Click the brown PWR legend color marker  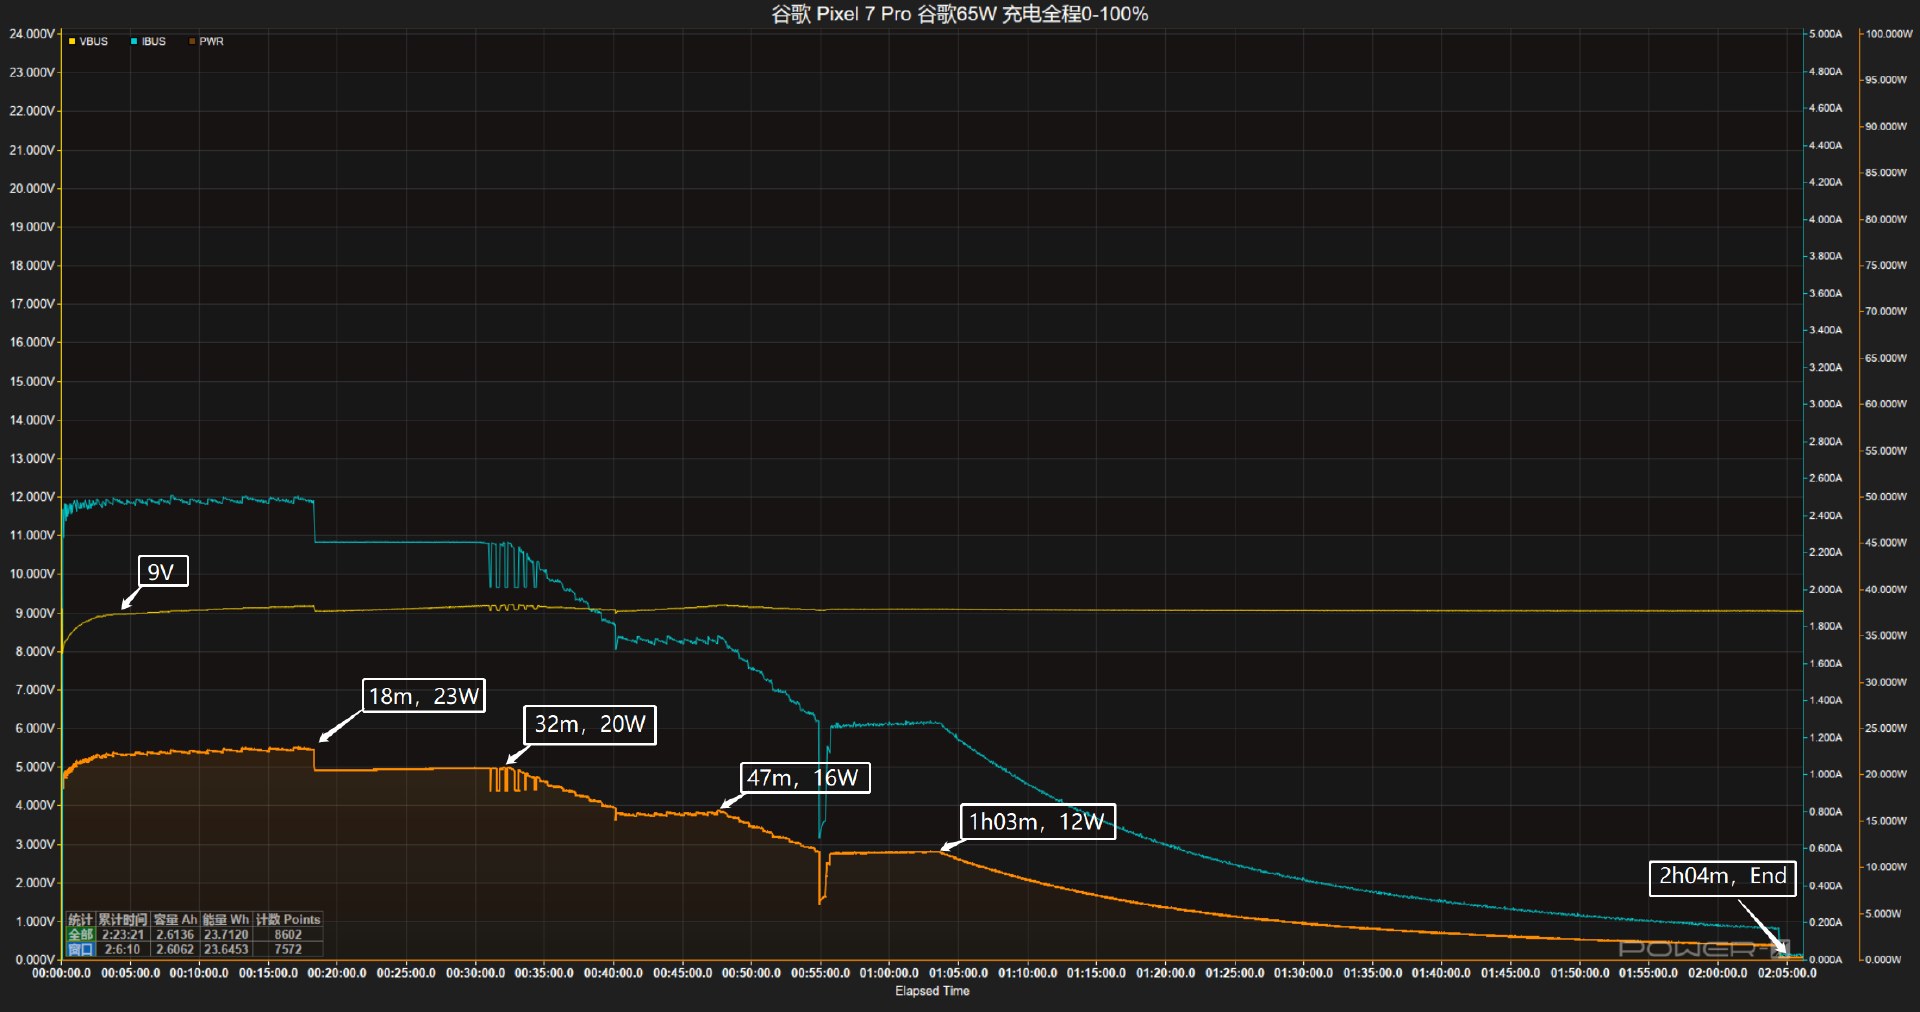[192, 41]
